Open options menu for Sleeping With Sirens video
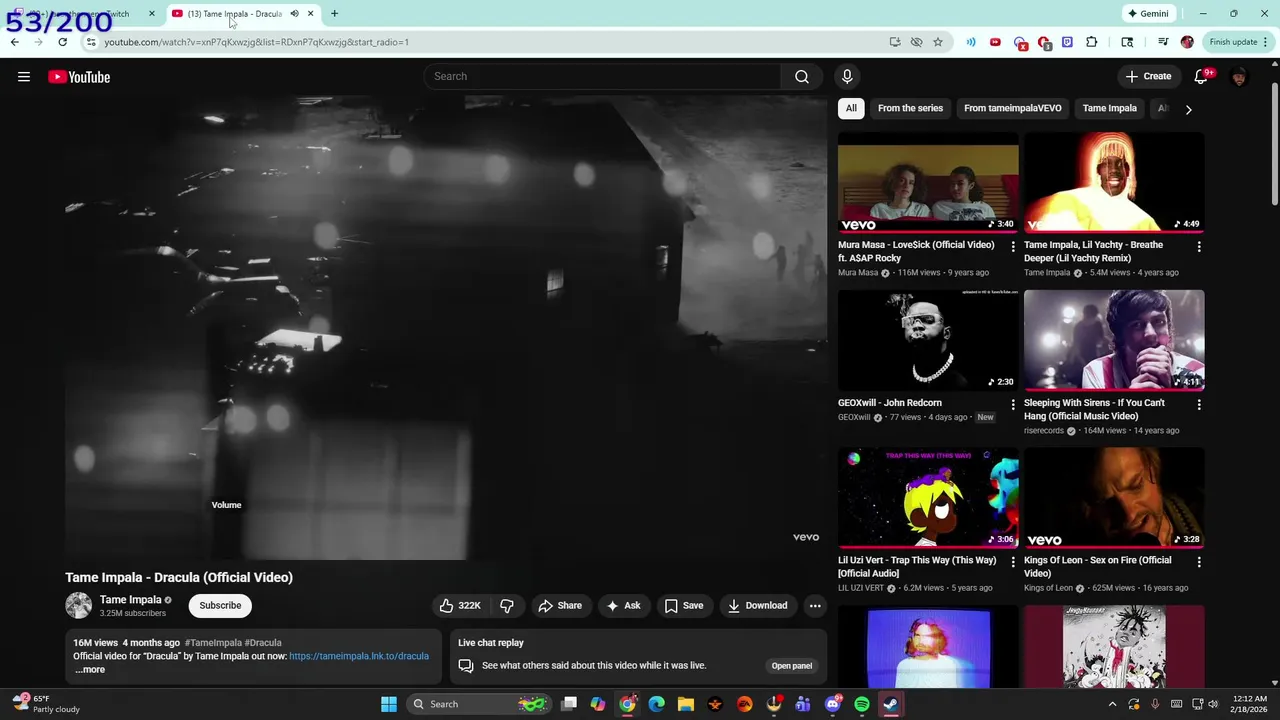The height and width of the screenshot is (720, 1280). click(x=1199, y=404)
